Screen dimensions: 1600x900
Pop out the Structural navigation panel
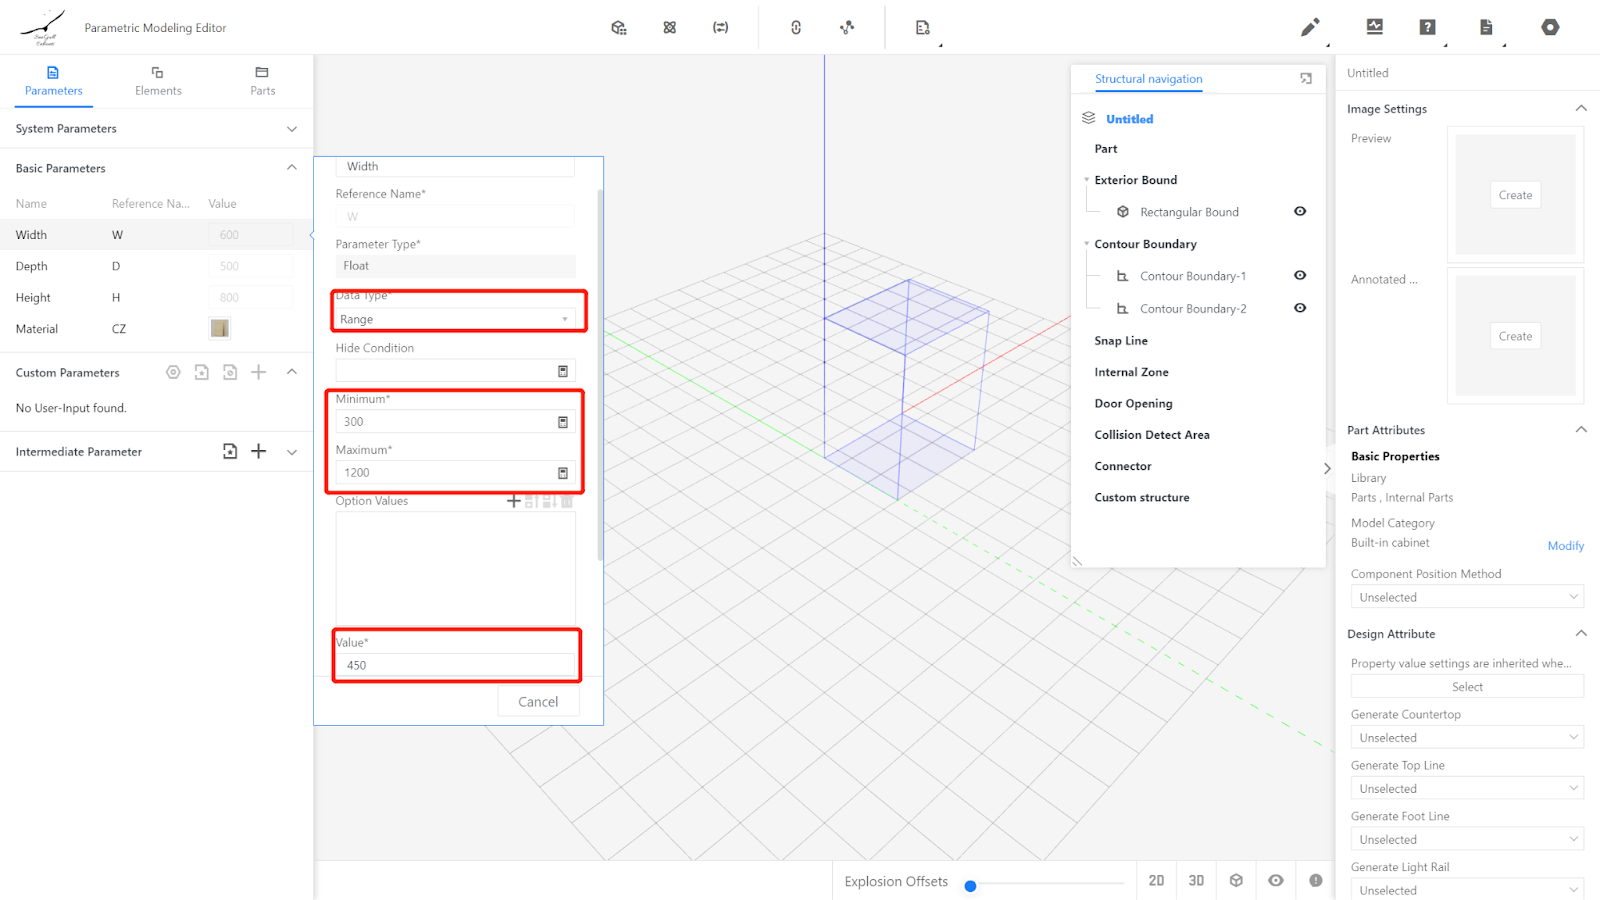coord(1306,78)
